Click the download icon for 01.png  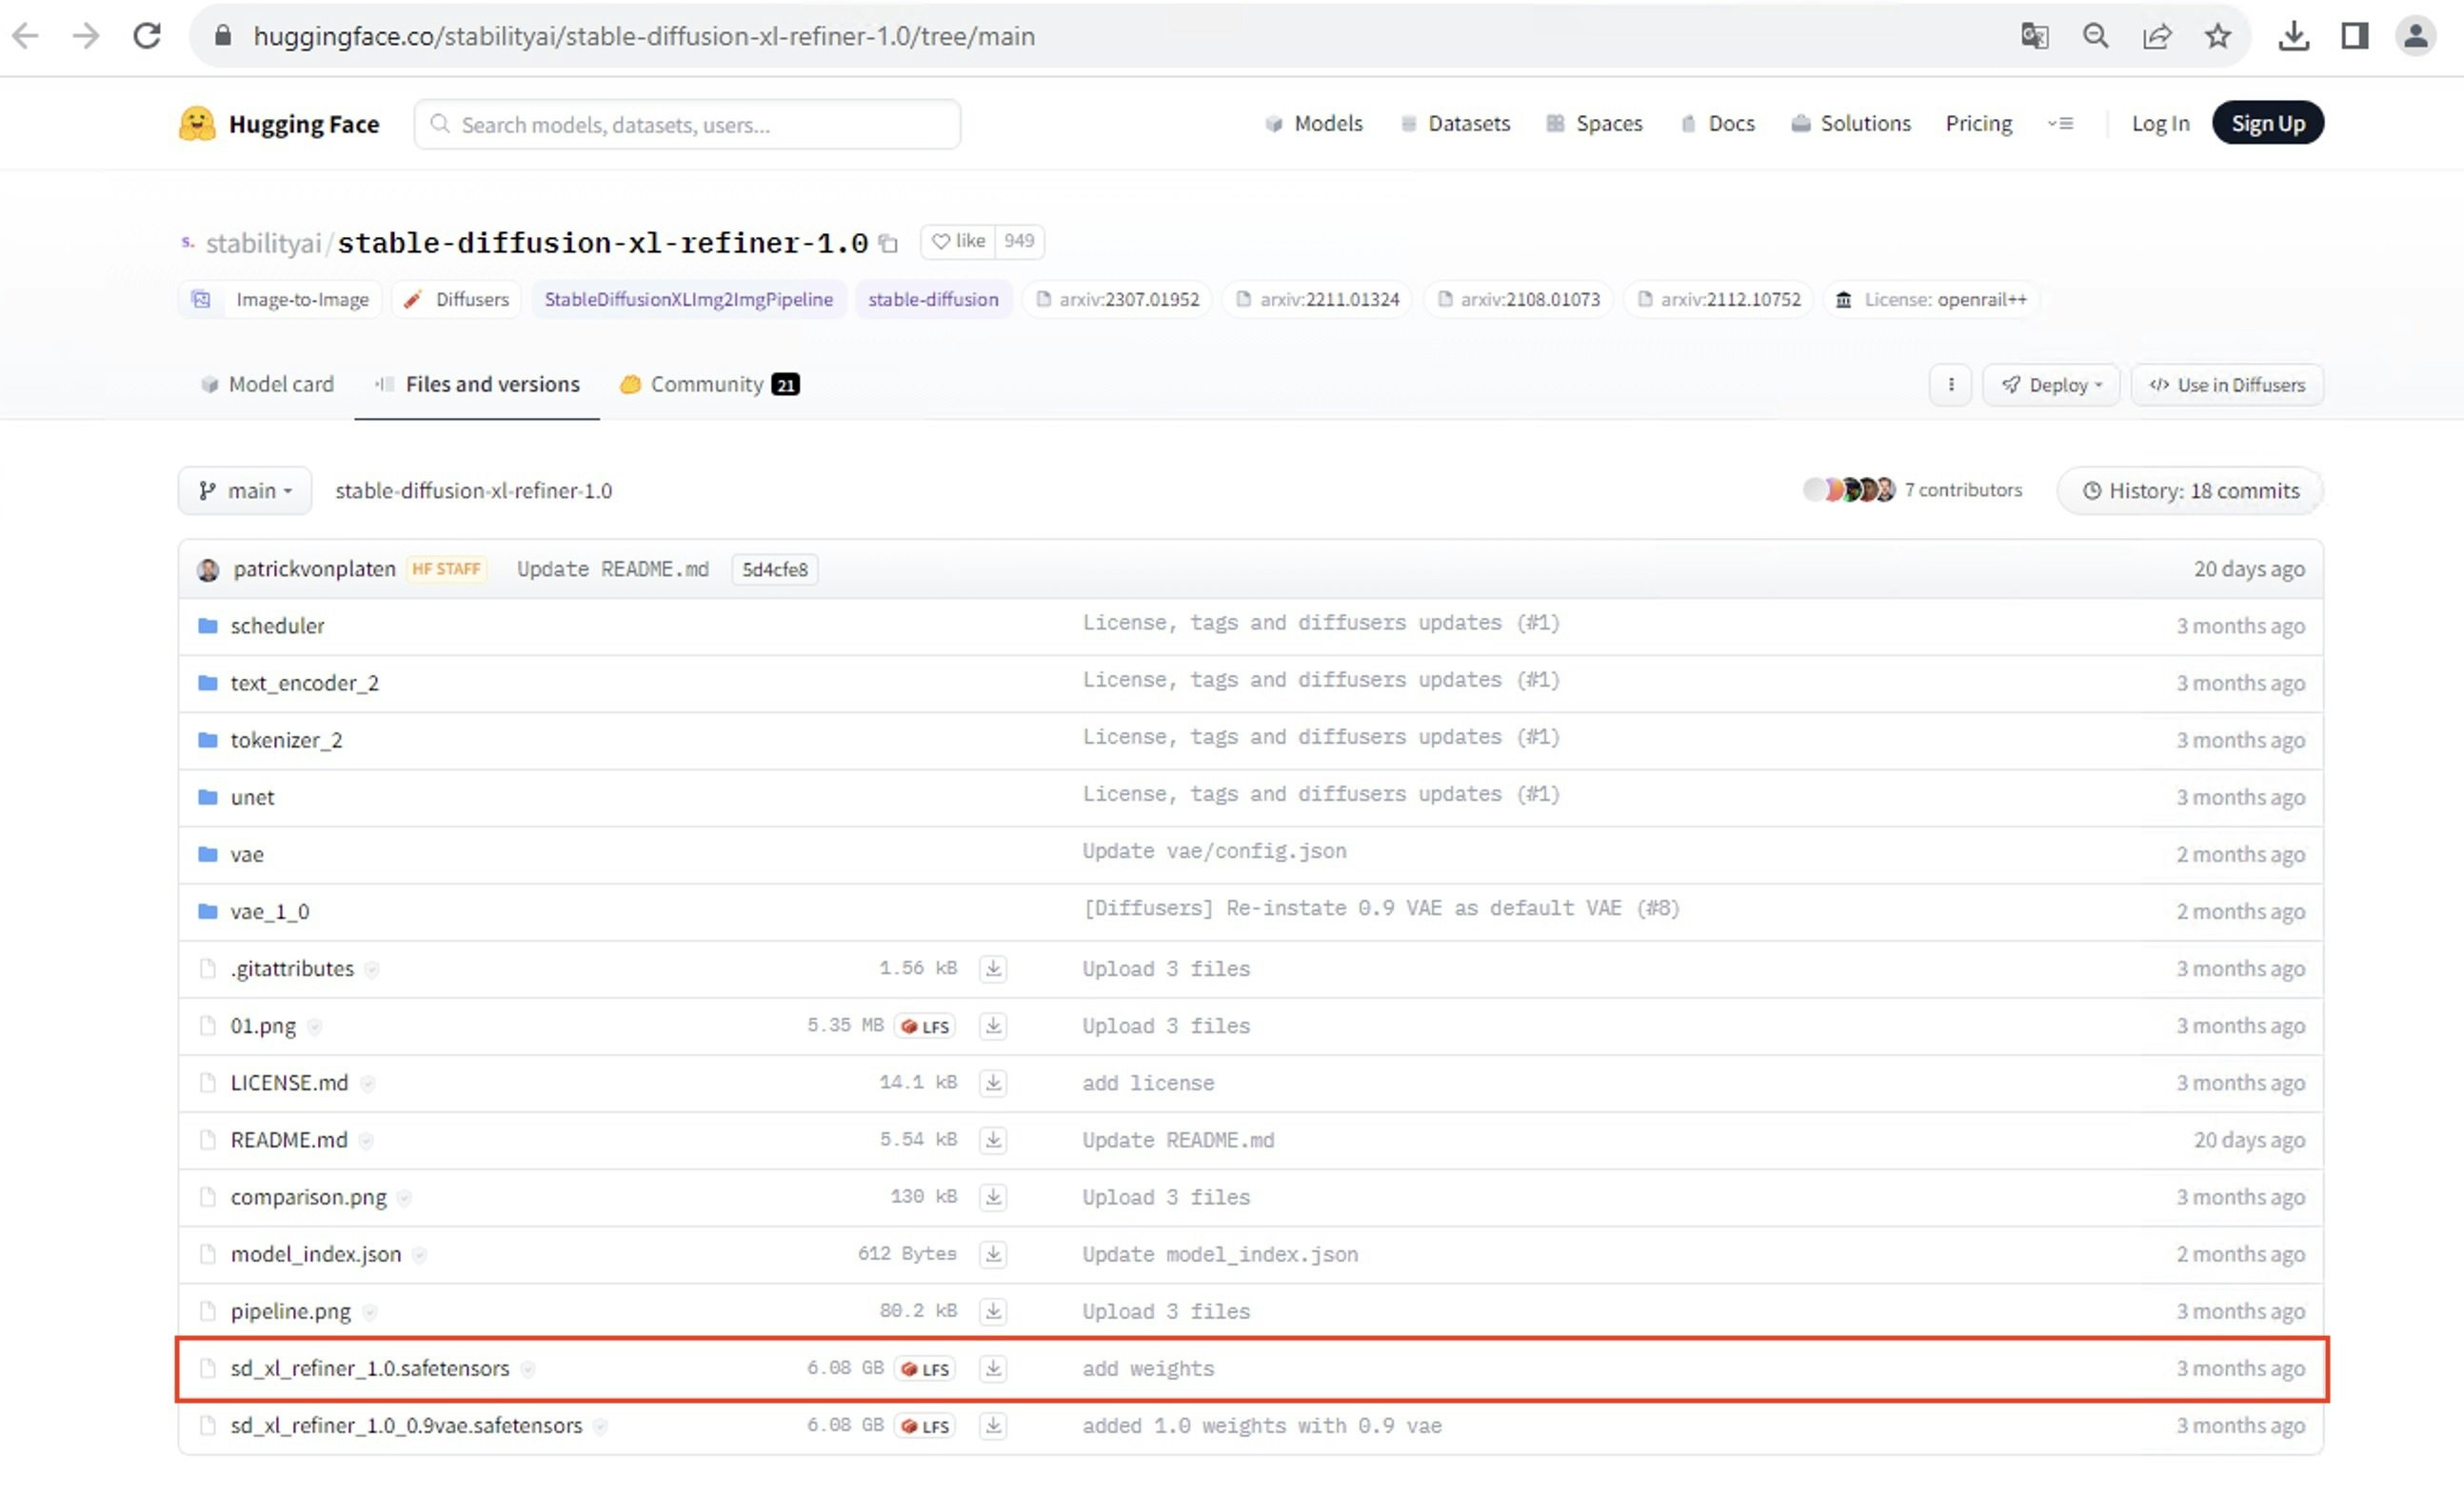coord(992,1026)
